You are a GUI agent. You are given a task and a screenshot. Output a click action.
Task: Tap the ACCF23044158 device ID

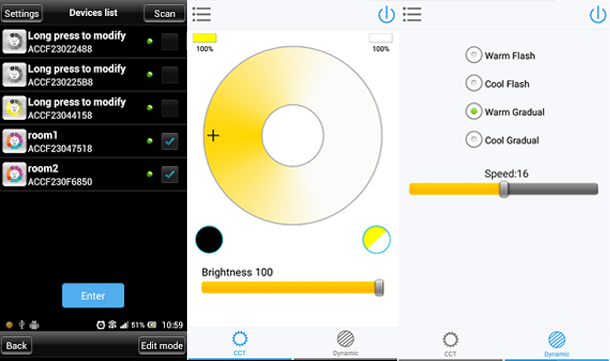coord(60,115)
